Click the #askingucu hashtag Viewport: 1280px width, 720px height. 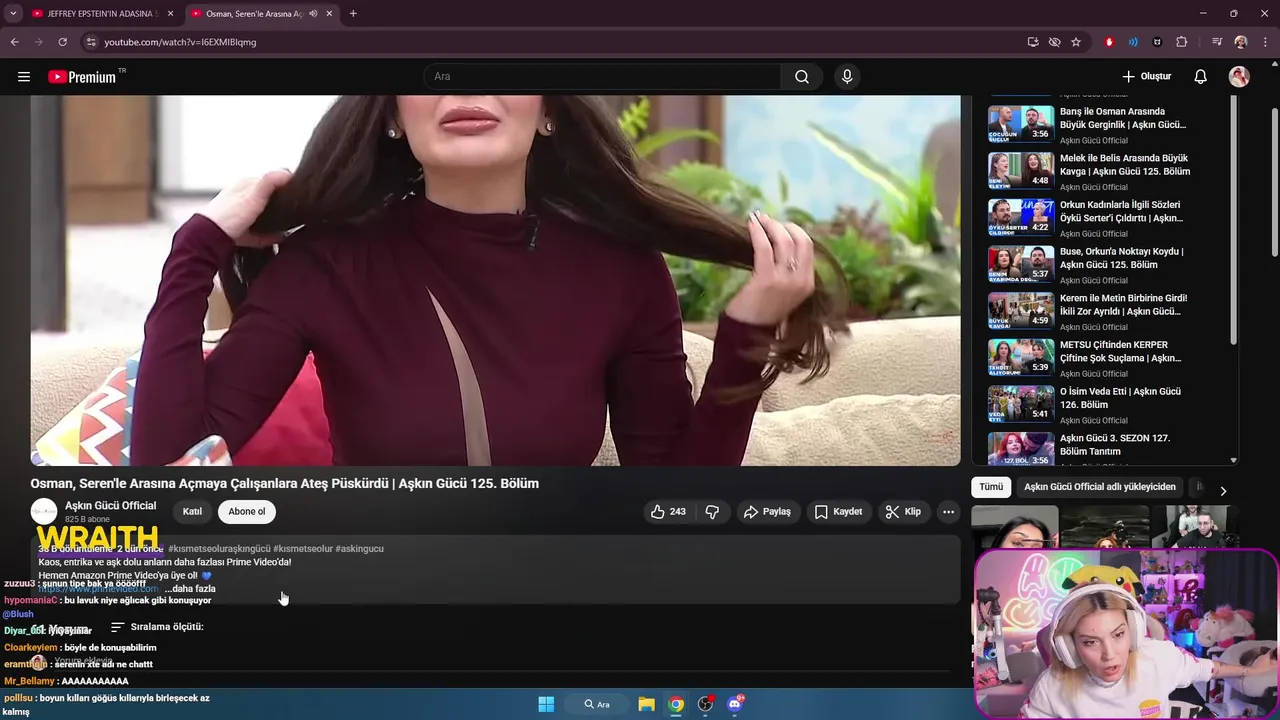[359, 549]
